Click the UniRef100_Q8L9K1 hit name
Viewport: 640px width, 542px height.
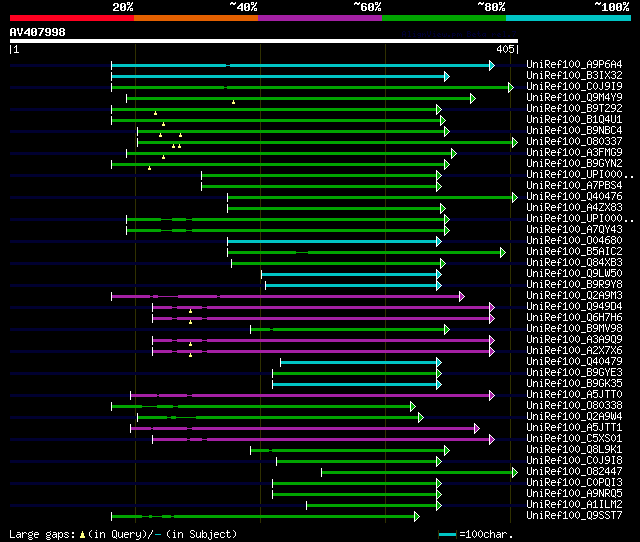[x=574, y=450]
